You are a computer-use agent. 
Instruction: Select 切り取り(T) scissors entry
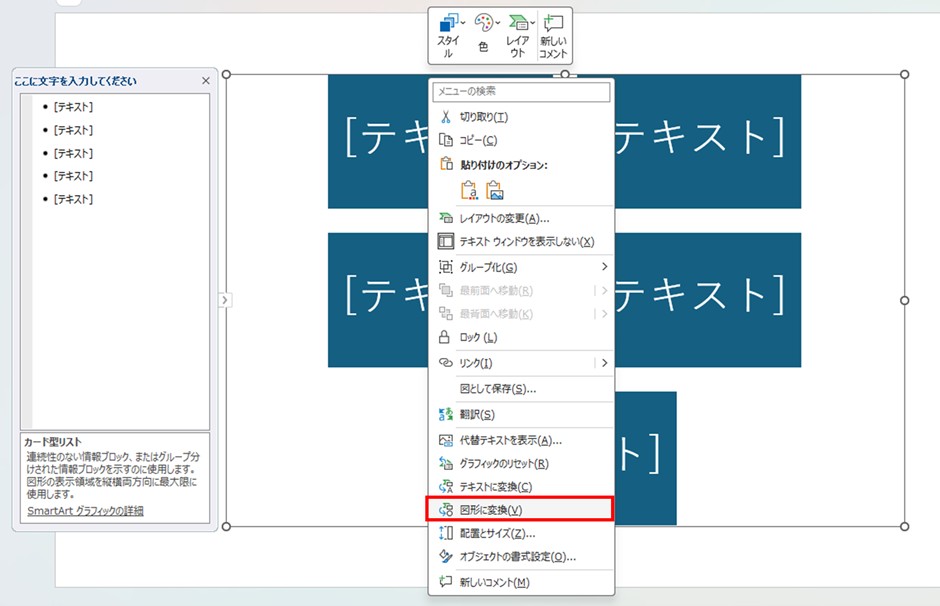[484, 117]
